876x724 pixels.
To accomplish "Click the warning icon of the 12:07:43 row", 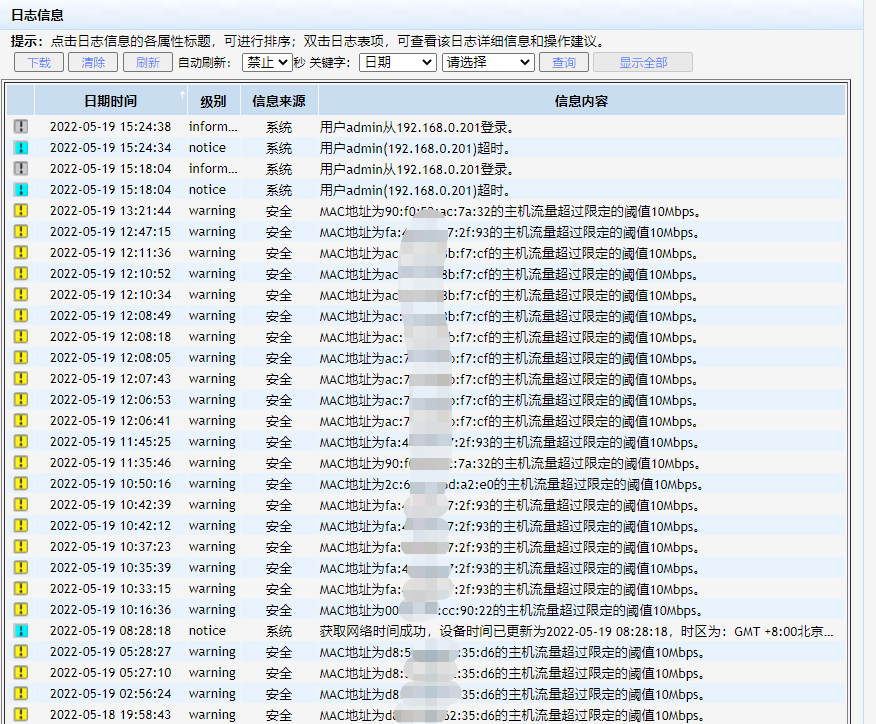I will click(21, 379).
